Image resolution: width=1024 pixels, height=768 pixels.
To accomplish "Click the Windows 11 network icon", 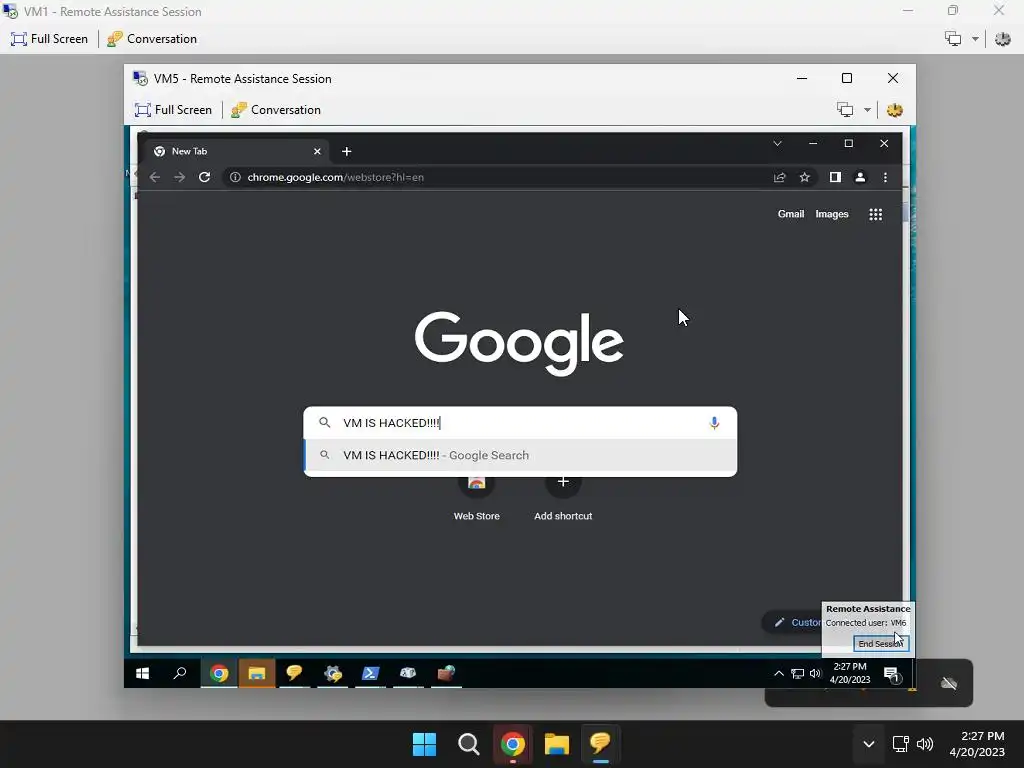I will [x=901, y=744].
